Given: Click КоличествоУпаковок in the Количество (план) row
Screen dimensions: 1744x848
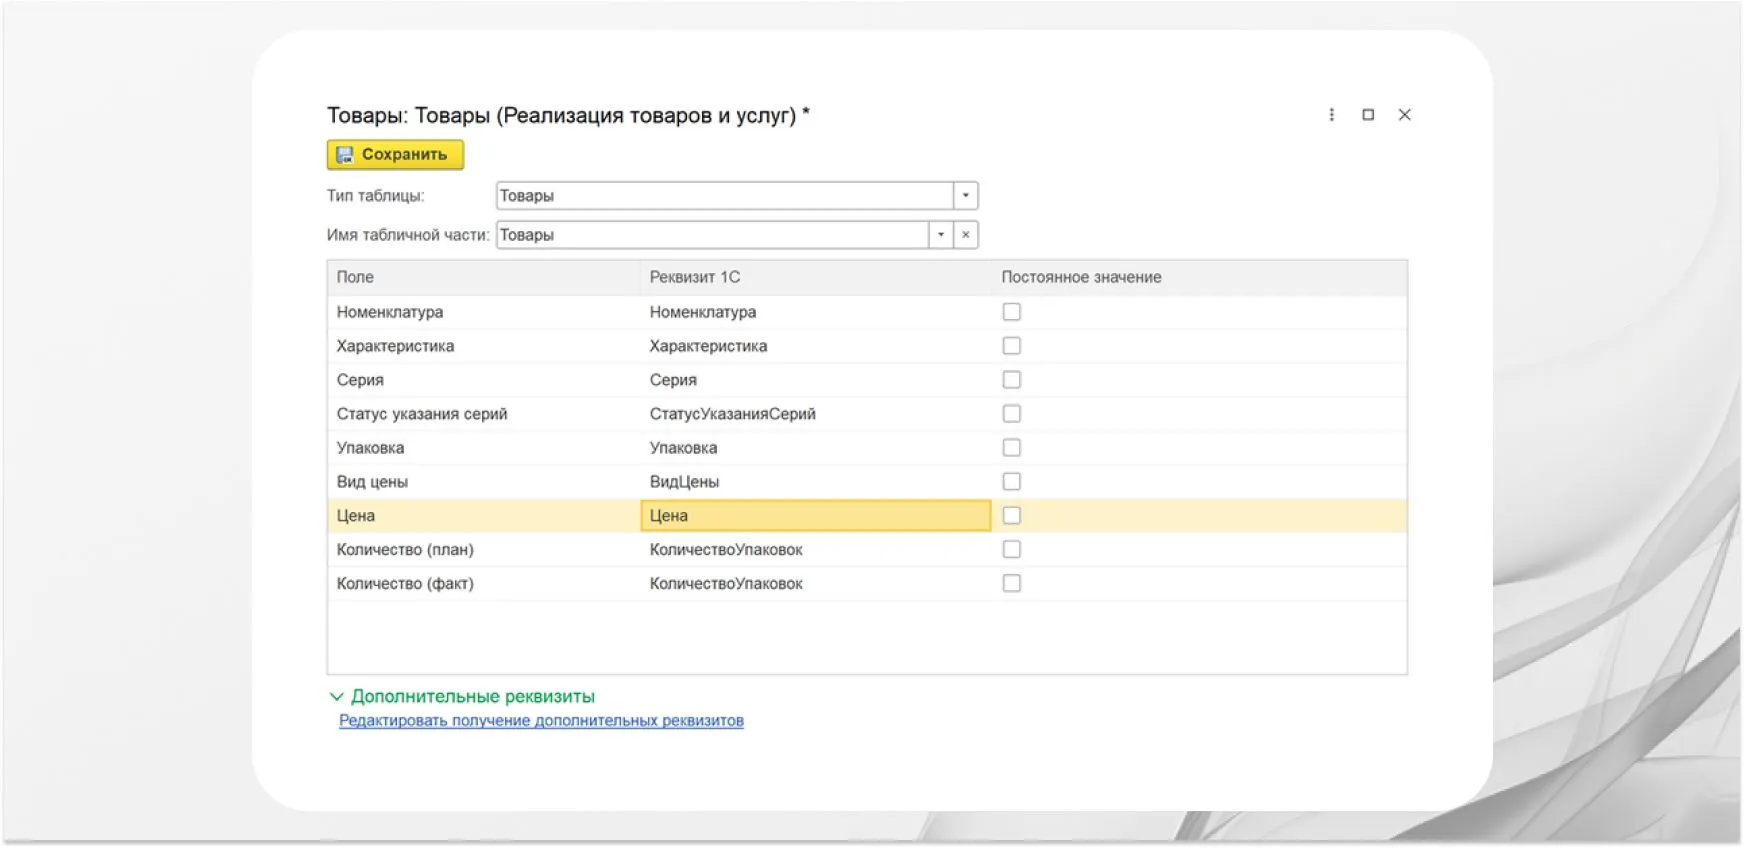Looking at the screenshot, I should 816,550.
